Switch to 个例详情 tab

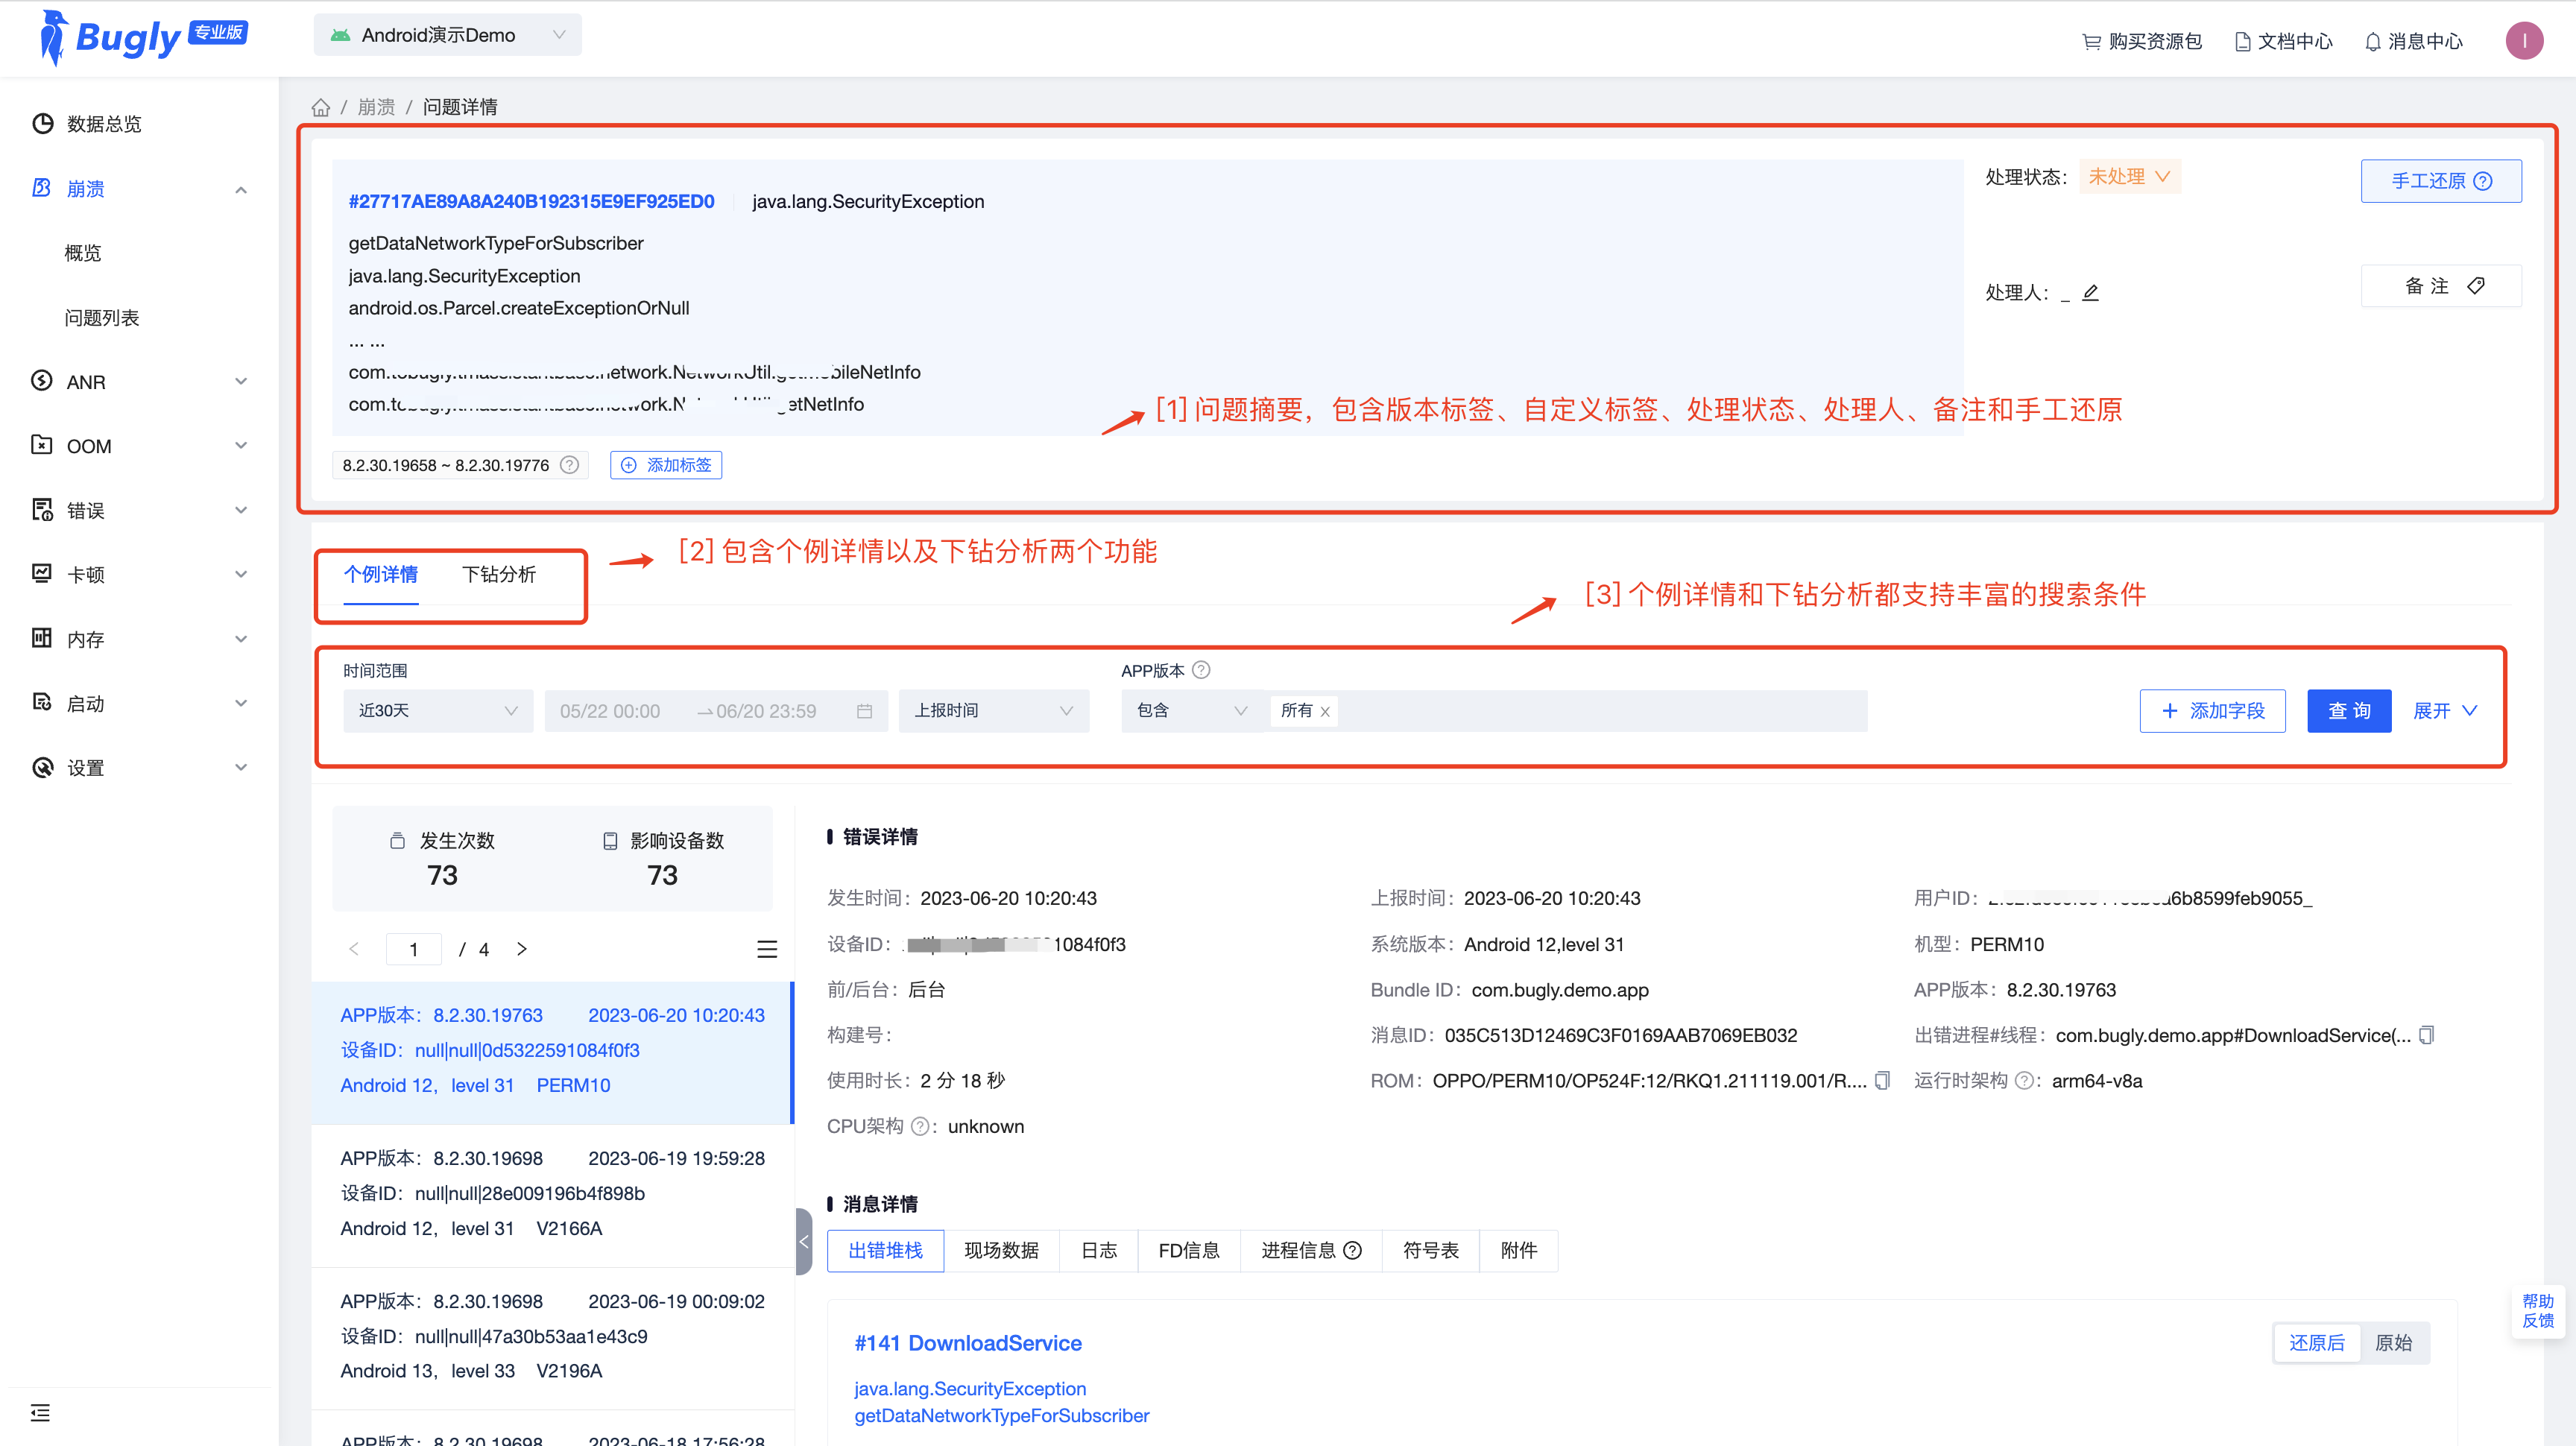(x=381, y=575)
